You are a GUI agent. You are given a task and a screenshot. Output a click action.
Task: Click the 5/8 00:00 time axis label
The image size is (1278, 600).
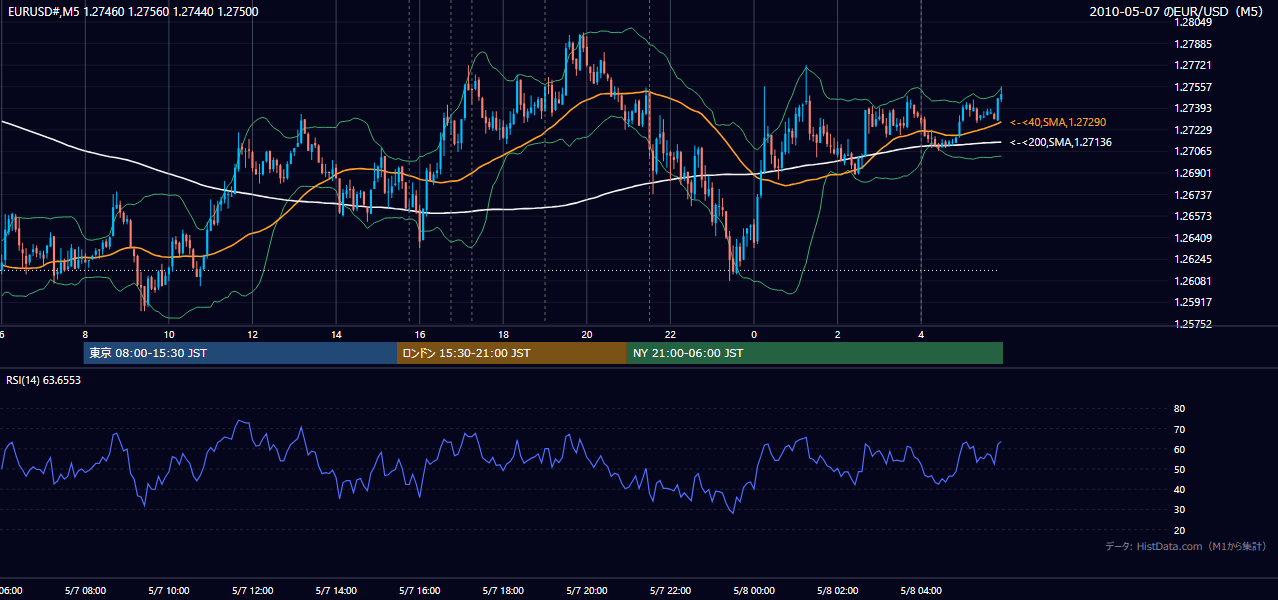pos(754,591)
